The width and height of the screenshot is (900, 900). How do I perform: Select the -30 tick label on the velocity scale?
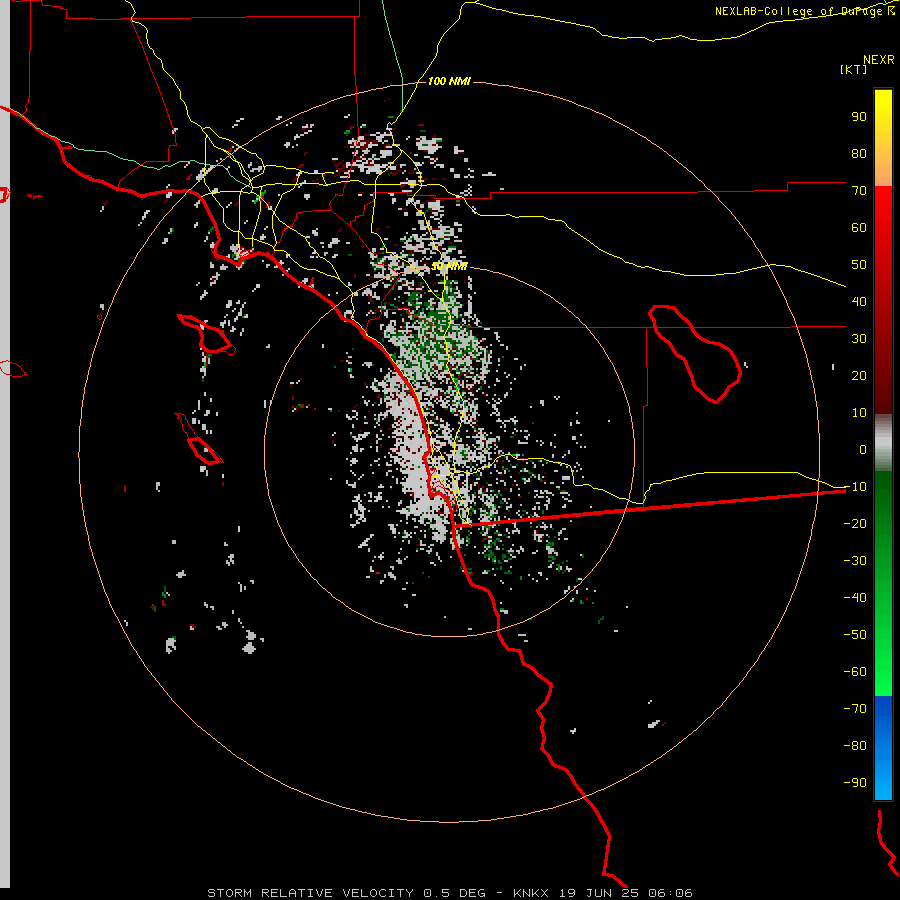pos(855,561)
